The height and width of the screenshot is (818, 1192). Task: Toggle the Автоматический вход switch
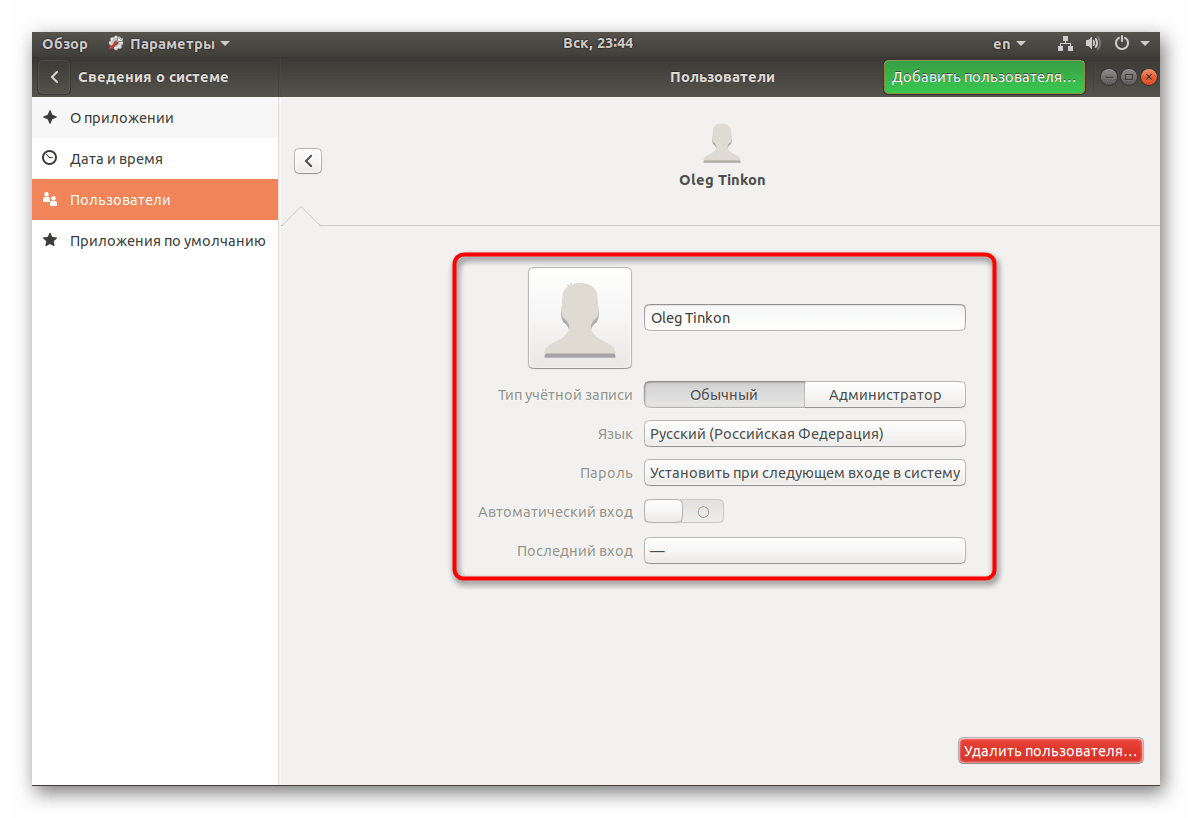[x=683, y=512]
